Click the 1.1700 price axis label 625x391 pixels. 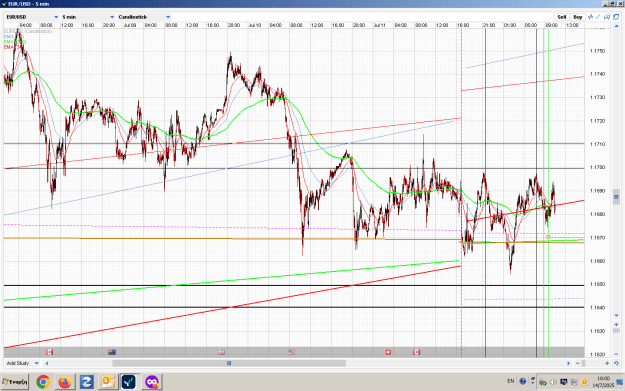pyautogui.click(x=597, y=167)
